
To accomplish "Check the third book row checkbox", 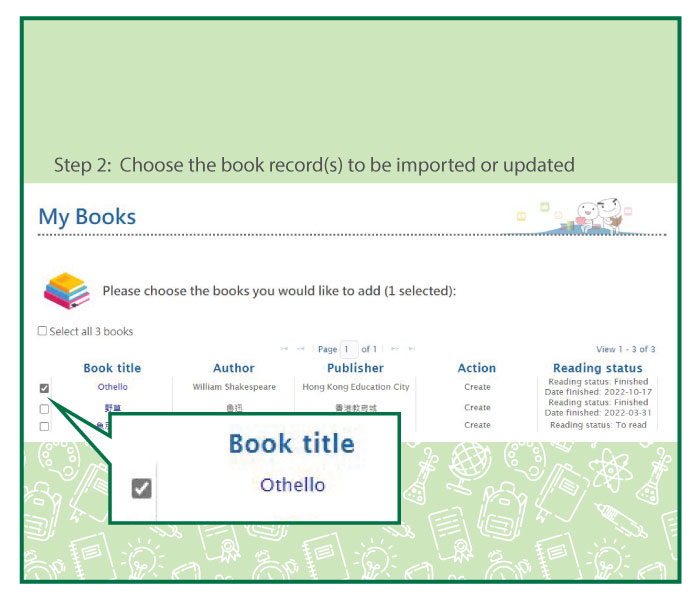I will 44,426.
